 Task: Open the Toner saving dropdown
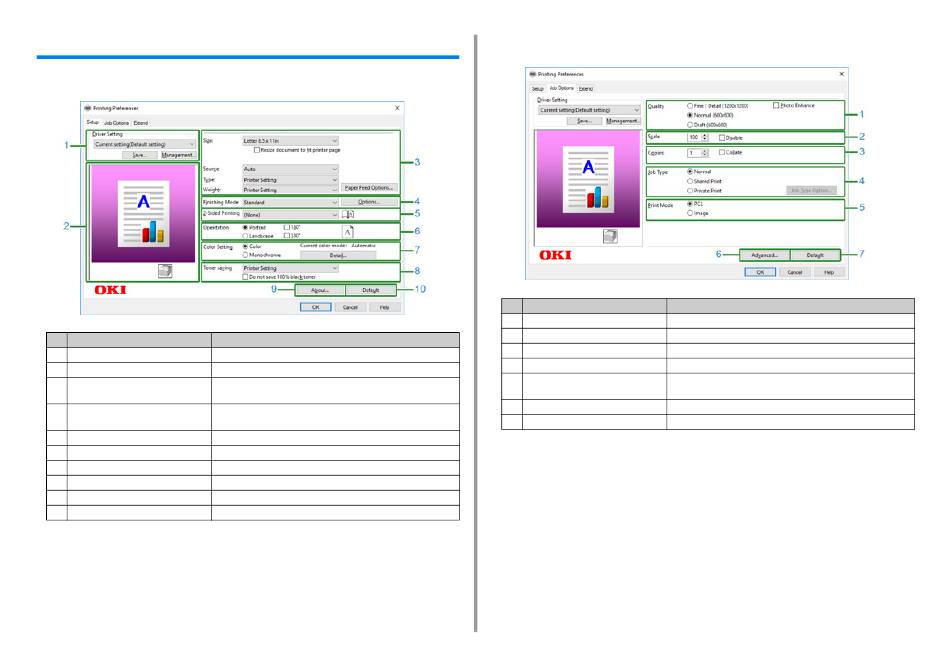pos(290,268)
